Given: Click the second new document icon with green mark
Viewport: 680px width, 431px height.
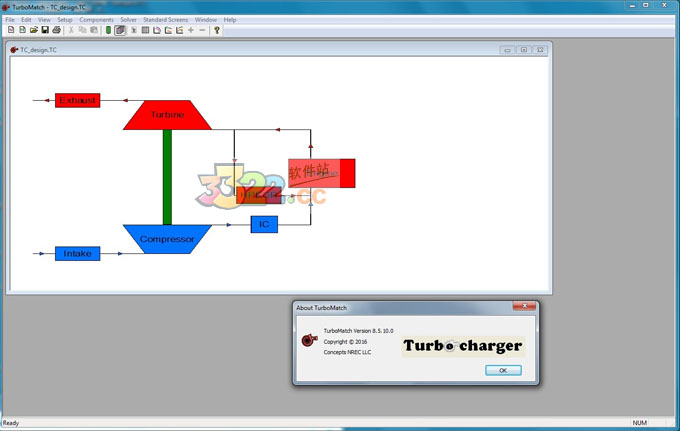Looking at the screenshot, I should [x=22, y=30].
